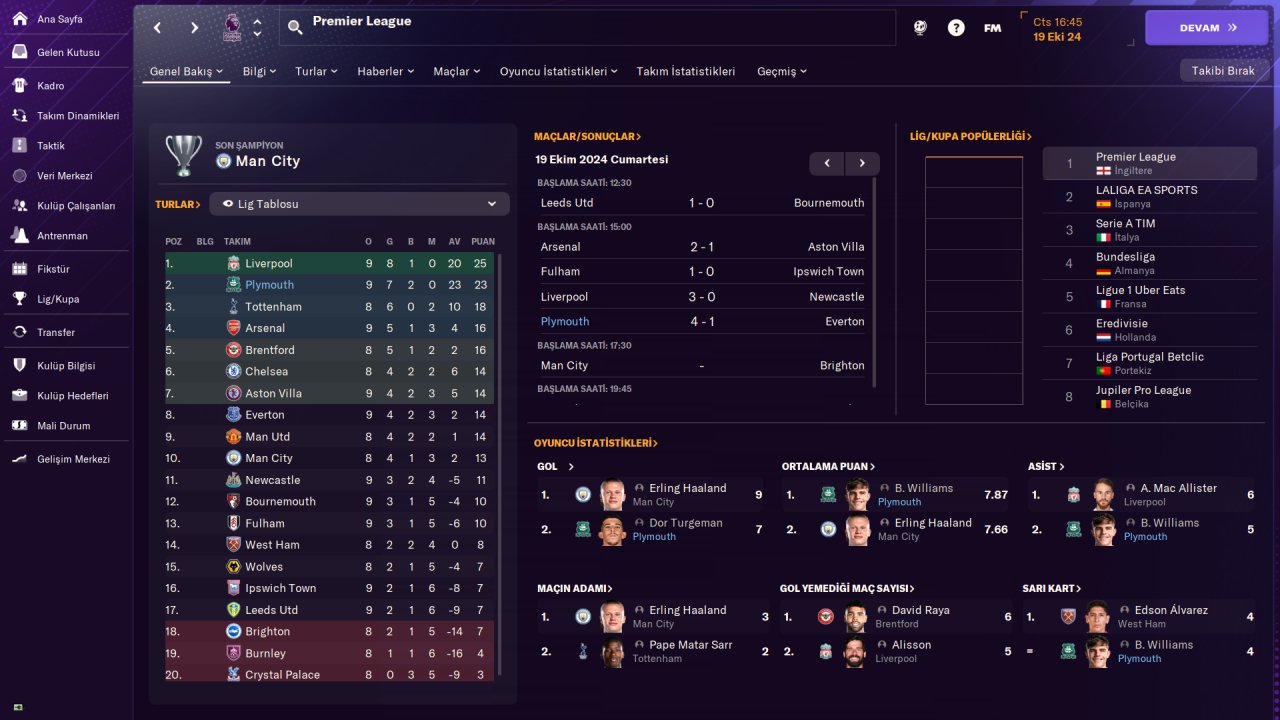This screenshot has width=1280, height=720.
Task: Open Veri Merkezi from sidebar
Action: [x=66, y=176]
